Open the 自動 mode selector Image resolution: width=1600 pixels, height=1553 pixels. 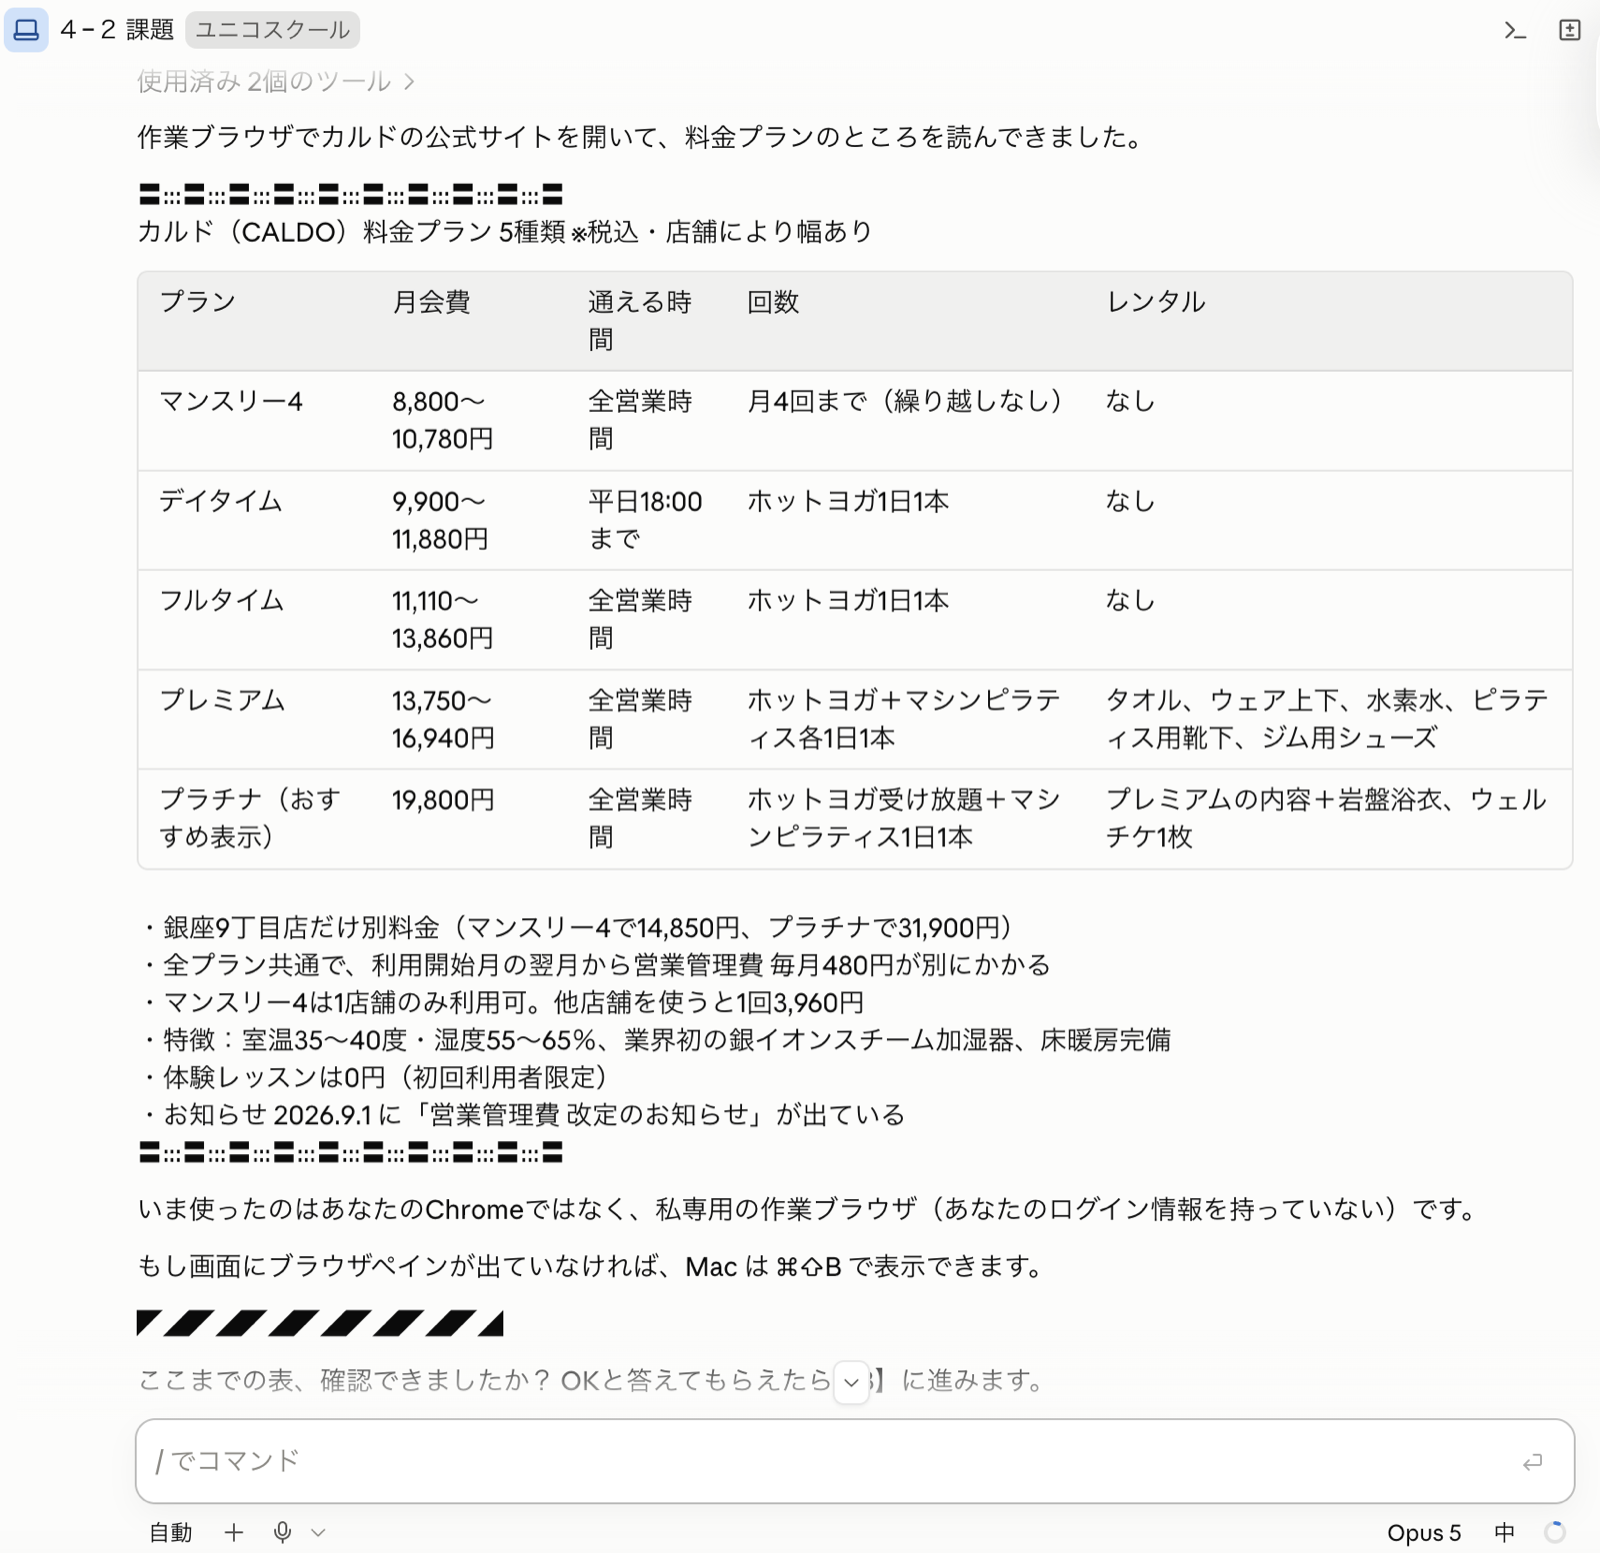tap(170, 1532)
